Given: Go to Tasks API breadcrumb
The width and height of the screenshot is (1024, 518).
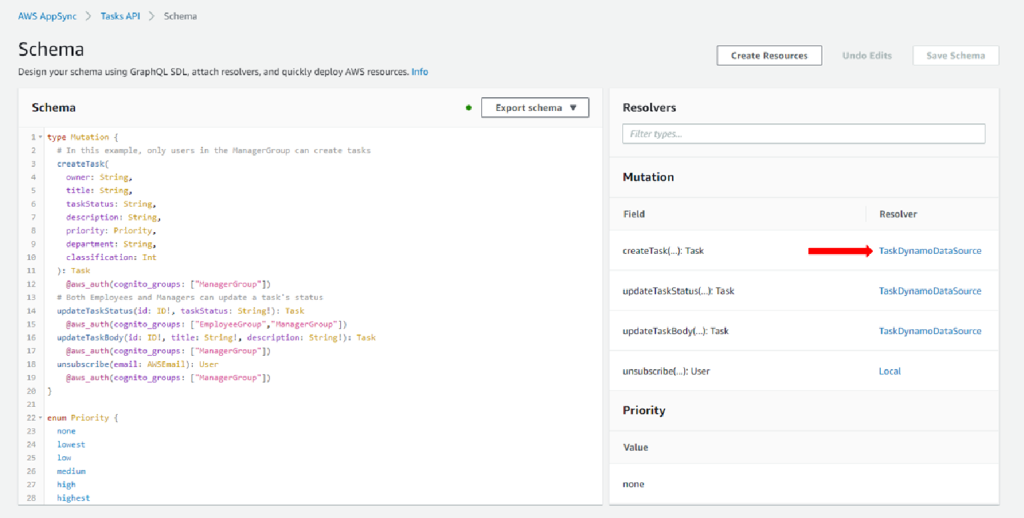Looking at the screenshot, I should [x=120, y=16].
